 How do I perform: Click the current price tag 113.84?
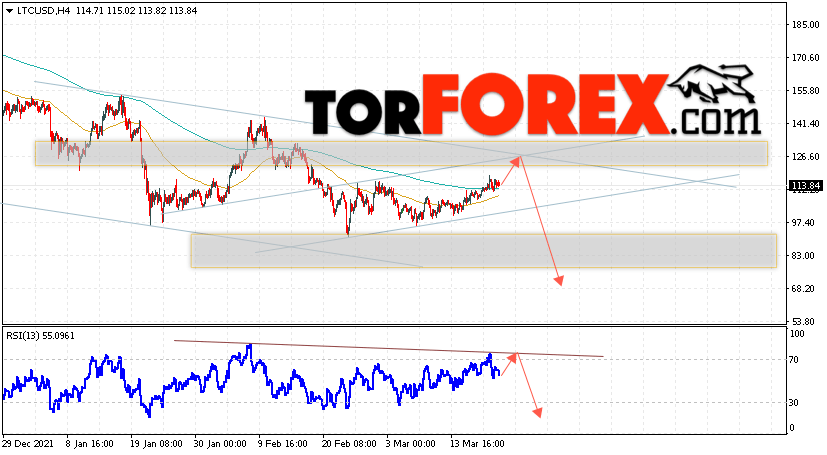805,186
